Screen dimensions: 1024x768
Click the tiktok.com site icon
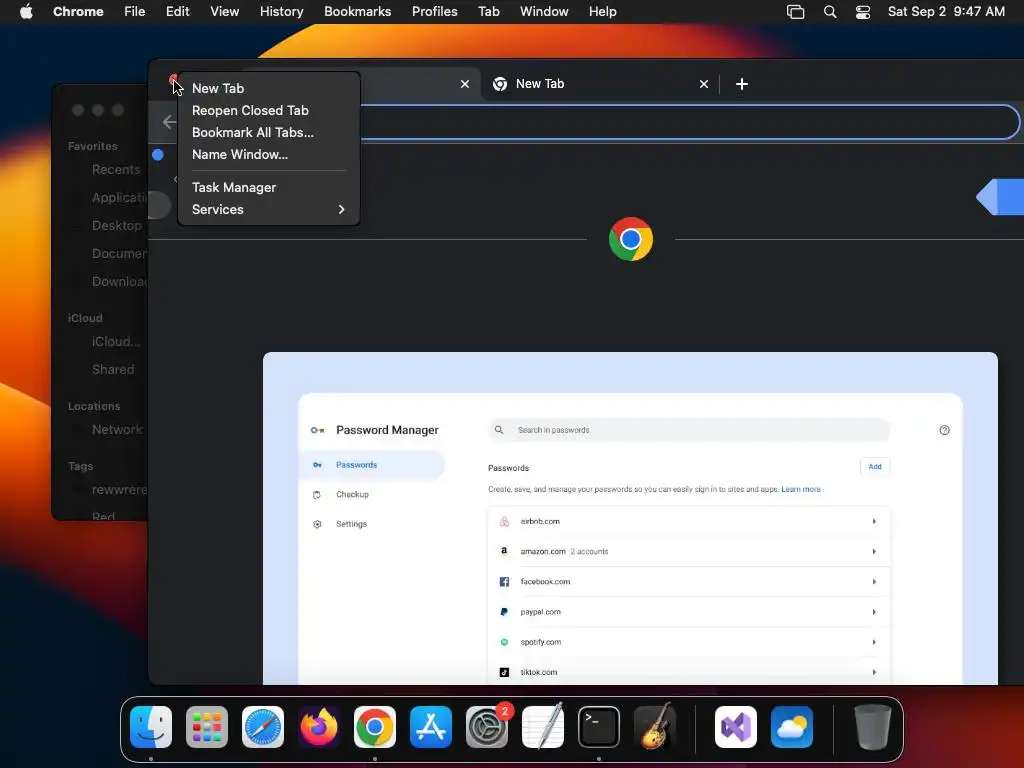pyautogui.click(x=504, y=672)
